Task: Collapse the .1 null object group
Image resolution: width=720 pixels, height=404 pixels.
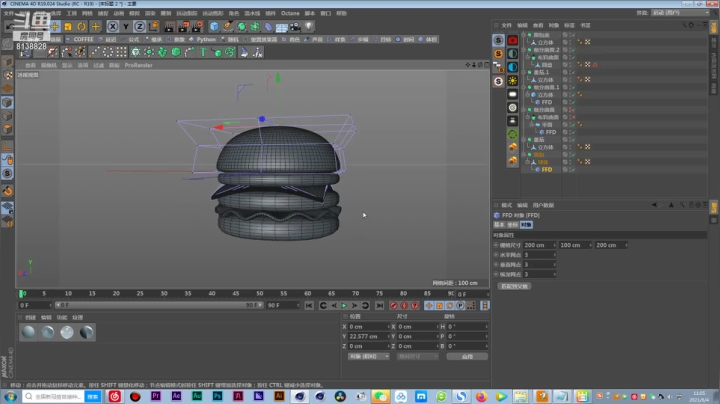Action: tap(524, 73)
